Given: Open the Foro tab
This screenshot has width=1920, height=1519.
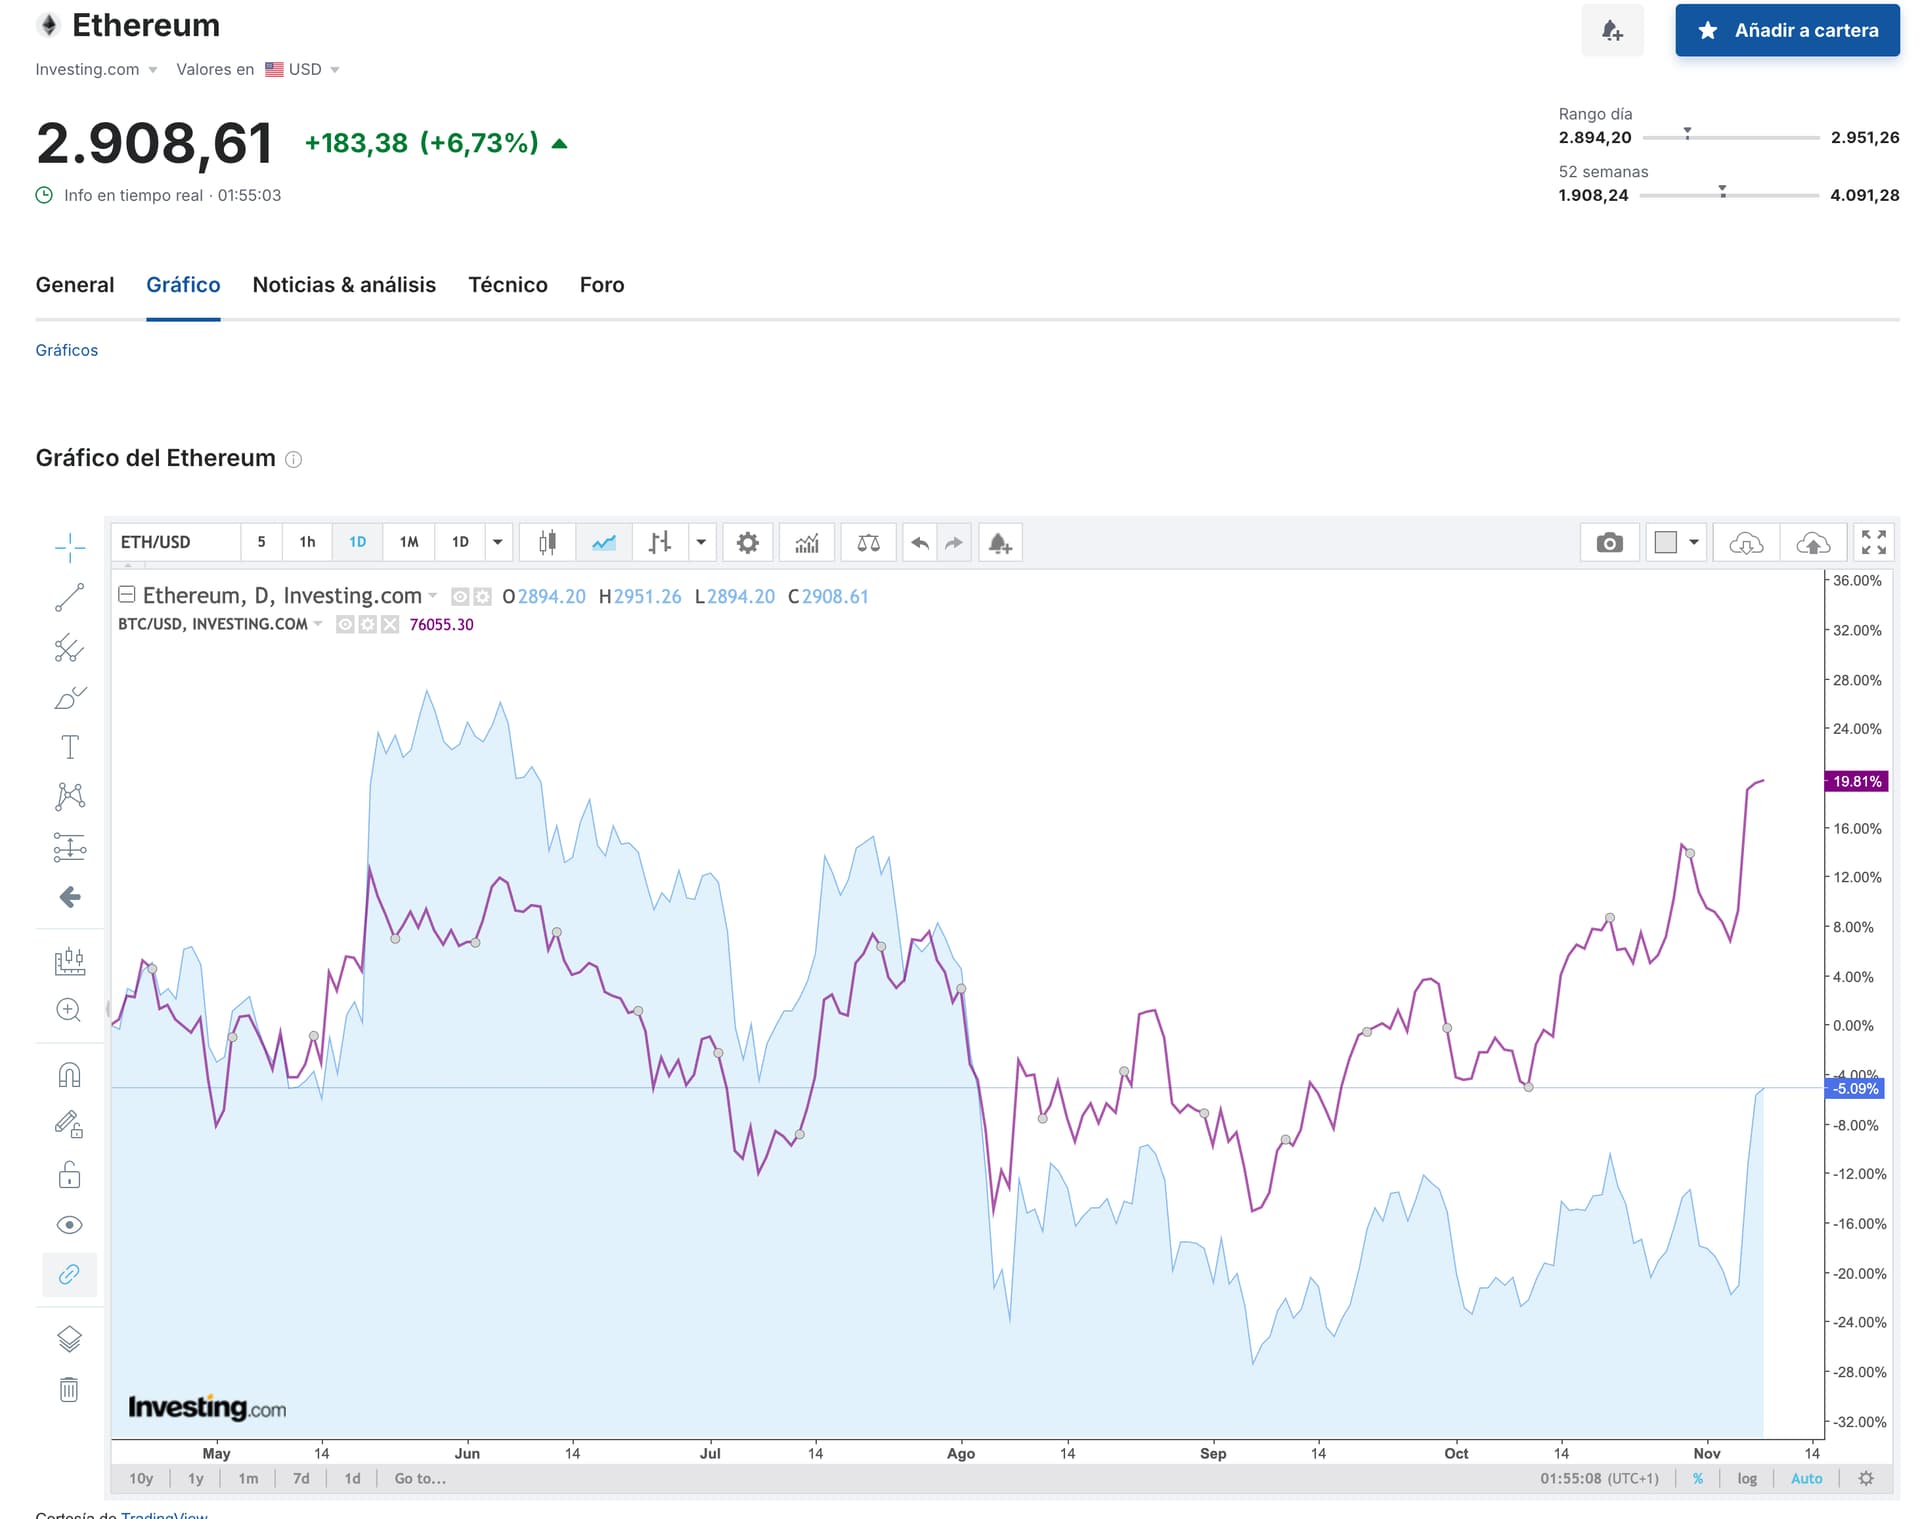Looking at the screenshot, I should [602, 285].
